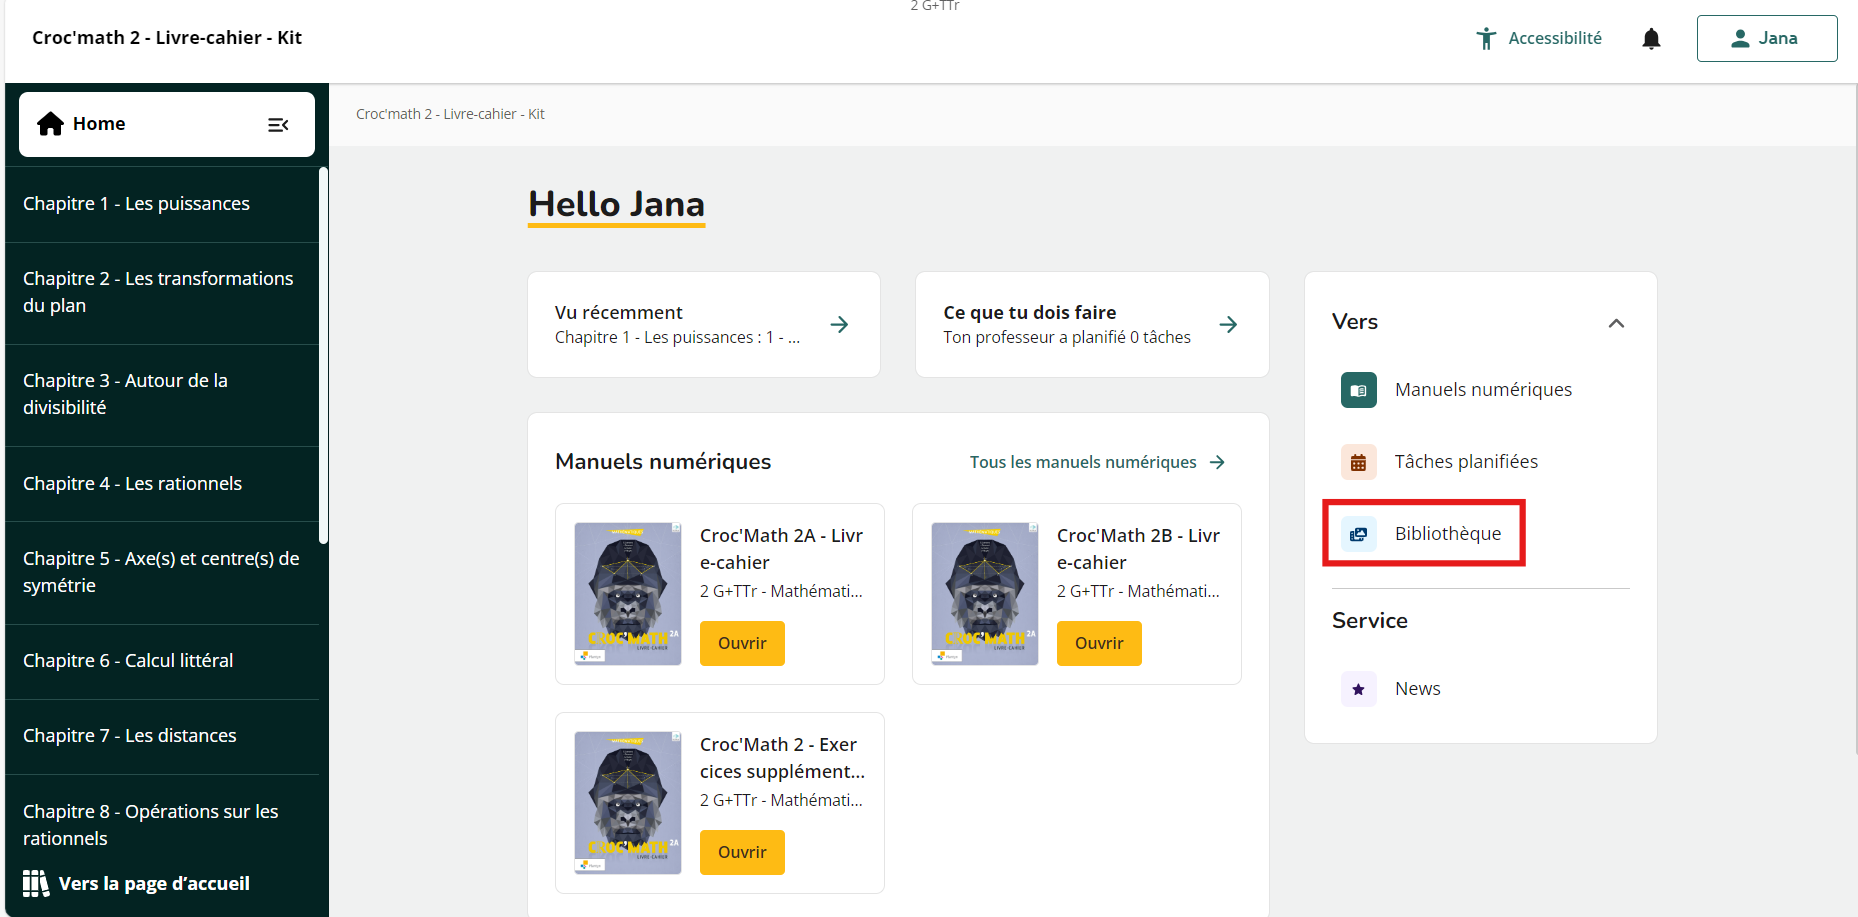Click the Accessibilité person icon
This screenshot has width=1858, height=917.
click(1486, 38)
